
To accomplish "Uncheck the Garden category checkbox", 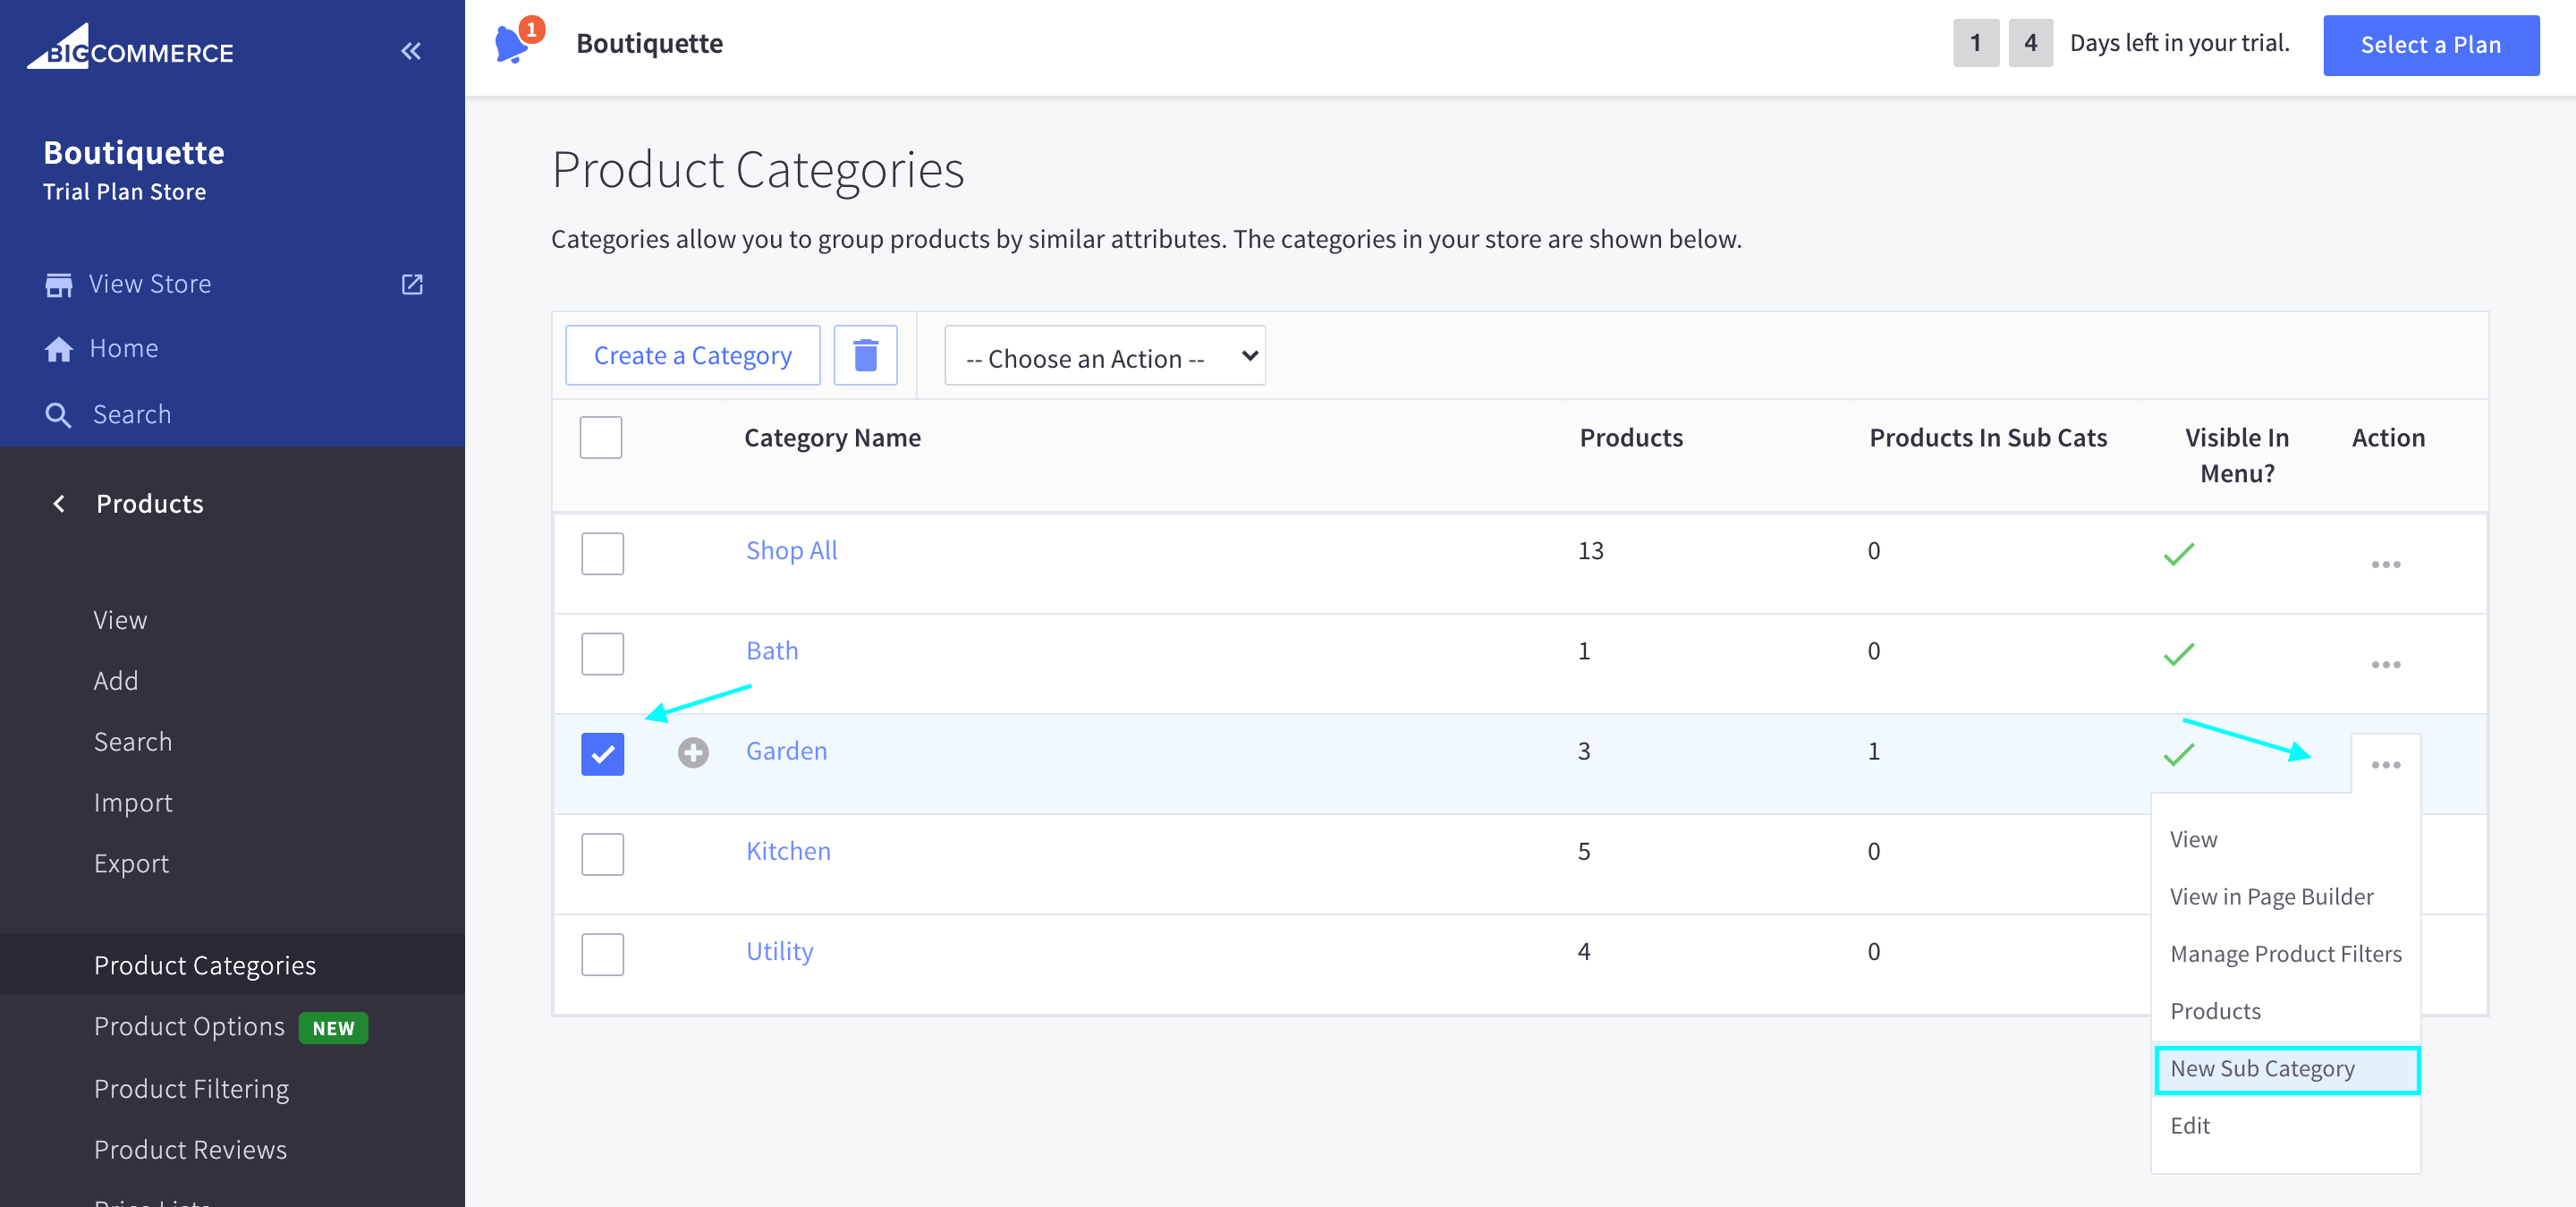I will pyautogui.click(x=602, y=754).
